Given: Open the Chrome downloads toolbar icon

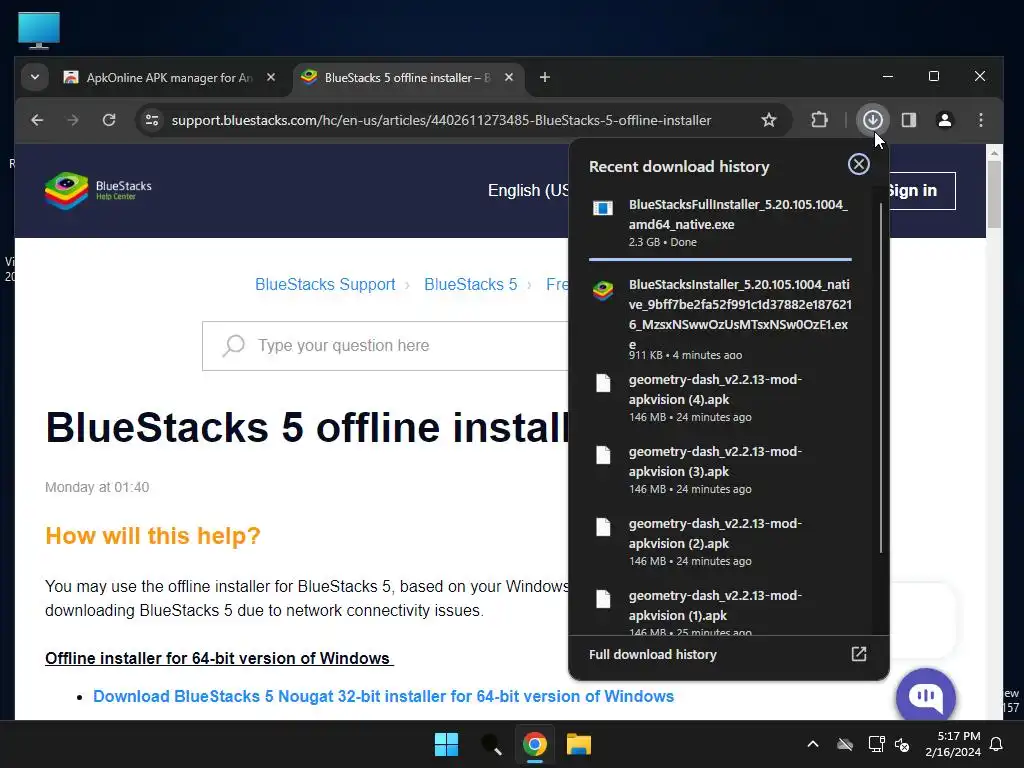Looking at the screenshot, I should [872, 120].
